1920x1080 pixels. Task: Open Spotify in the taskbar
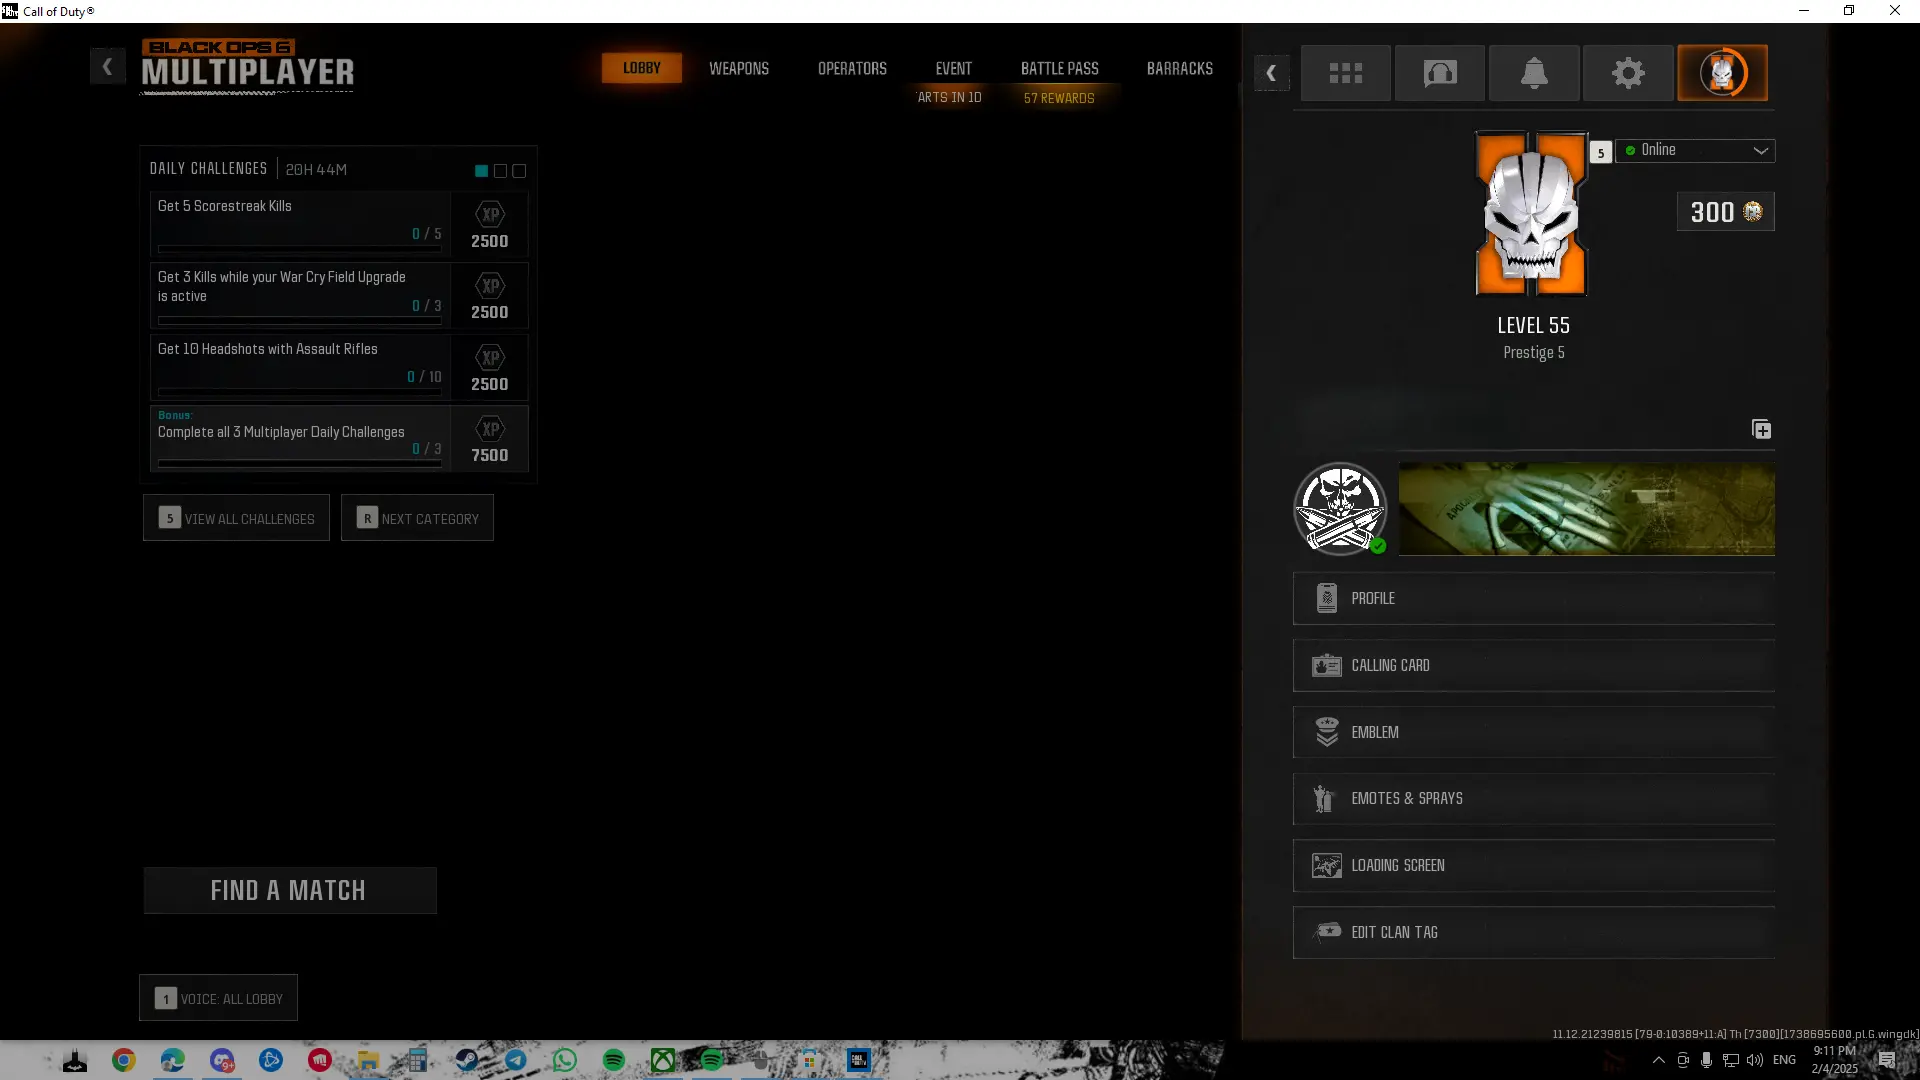(614, 1060)
